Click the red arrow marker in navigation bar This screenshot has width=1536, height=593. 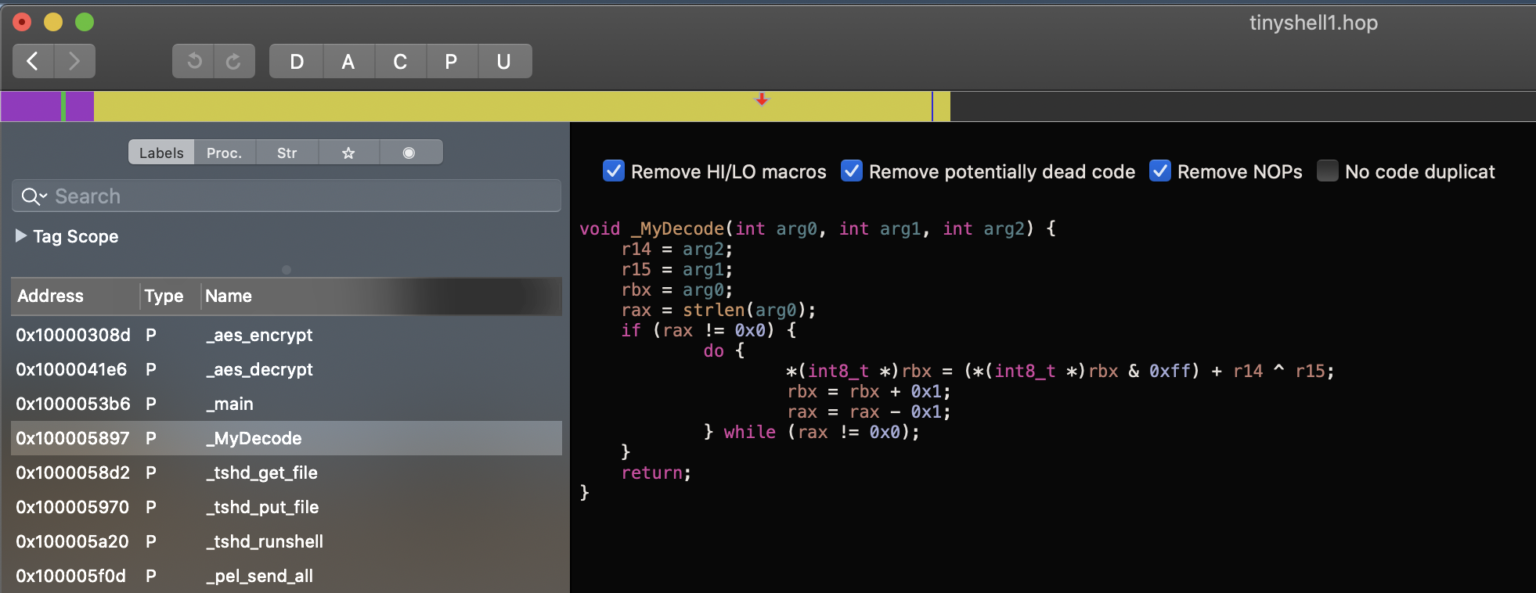point(762,99)
